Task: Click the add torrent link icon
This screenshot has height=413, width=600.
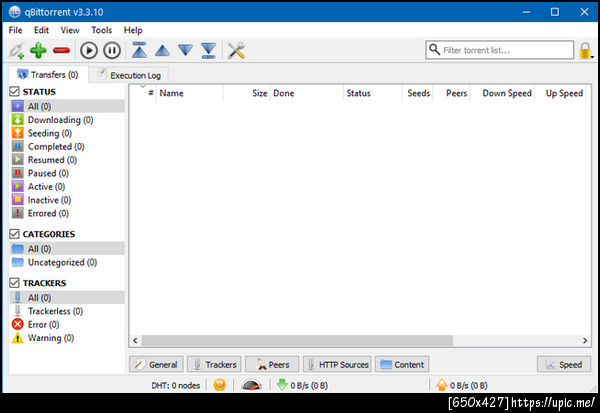Action: point(17,51)
